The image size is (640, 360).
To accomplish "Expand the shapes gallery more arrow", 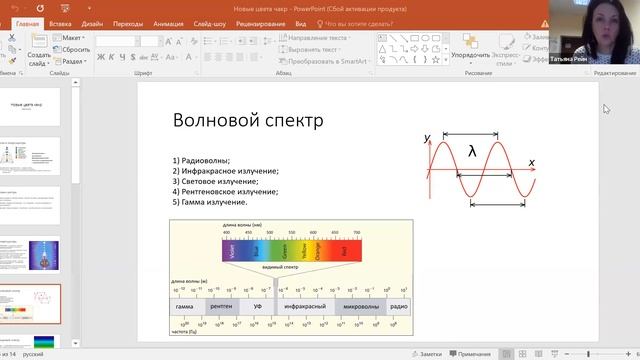I will pos(446,60).
